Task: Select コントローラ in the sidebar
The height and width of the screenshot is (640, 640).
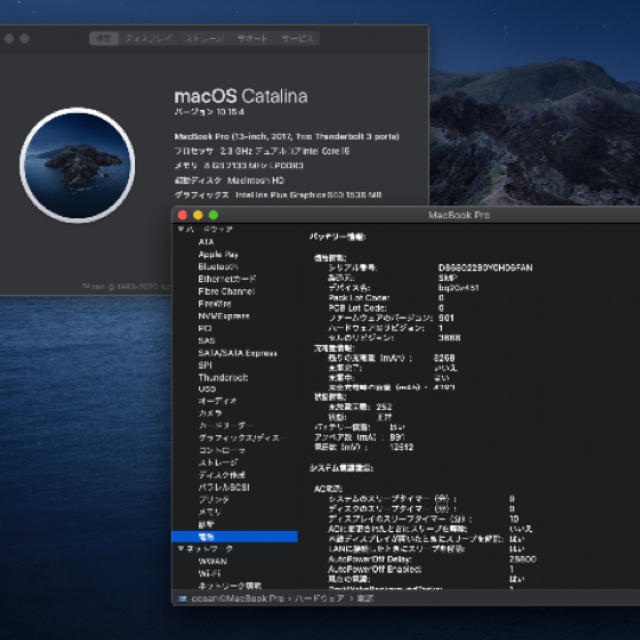Action: [222, 450]
